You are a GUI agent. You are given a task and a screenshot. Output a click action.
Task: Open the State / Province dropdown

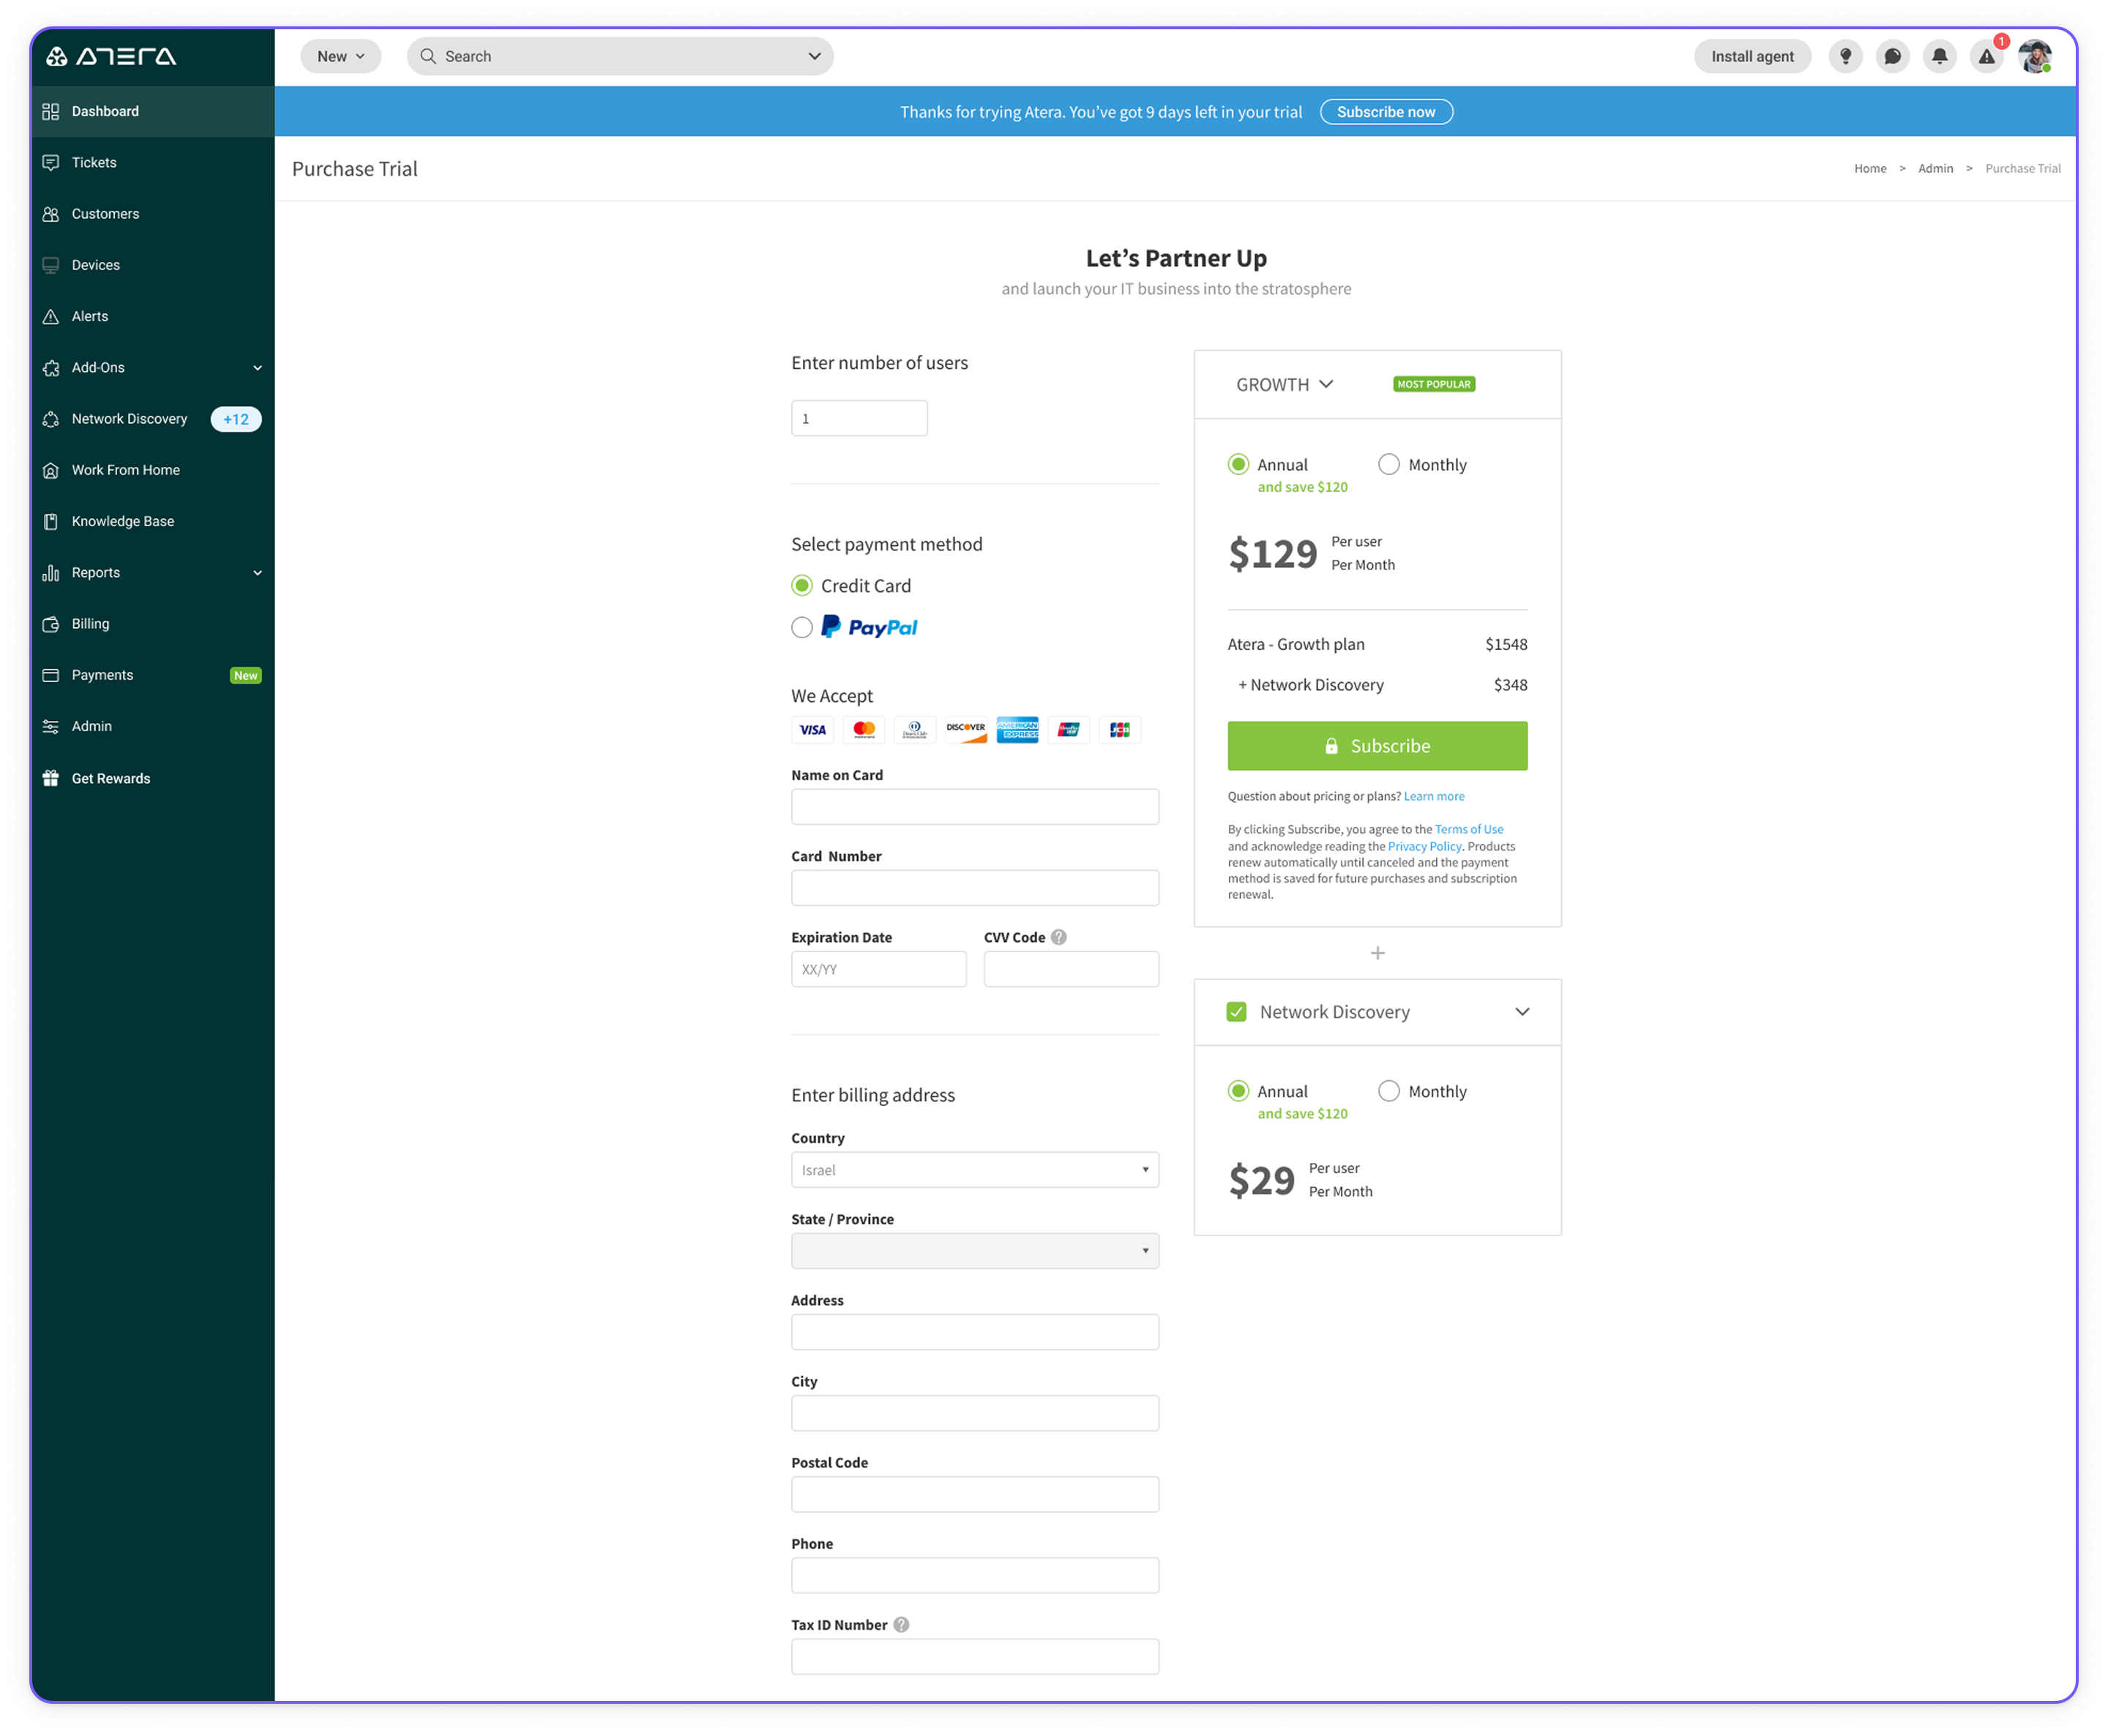click(x=974, y=1250)
